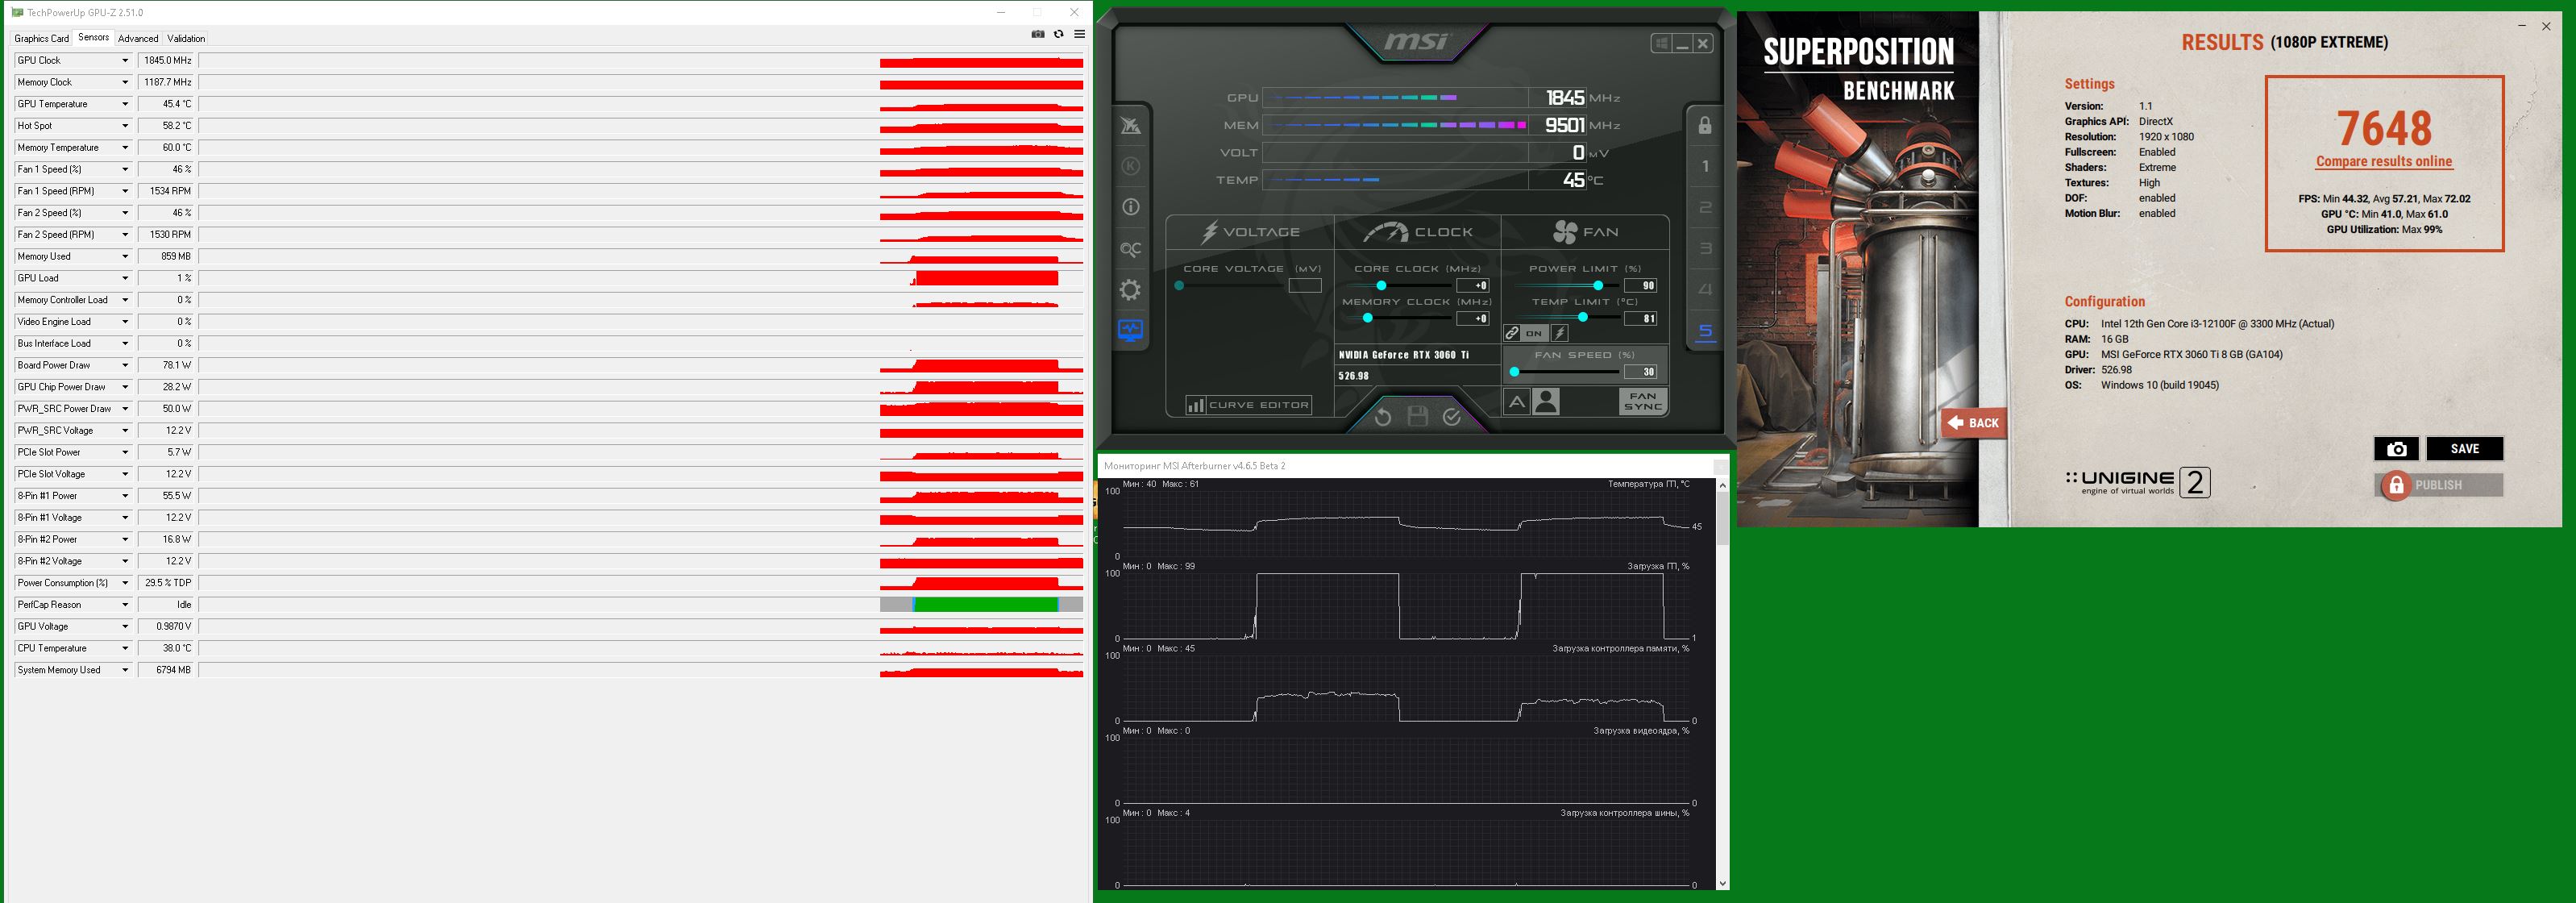Viewport: 2576px width, 903px height.
Task: Toggle the hardware monitor icon in Afterburner
Action: [x=1131, y=331]
